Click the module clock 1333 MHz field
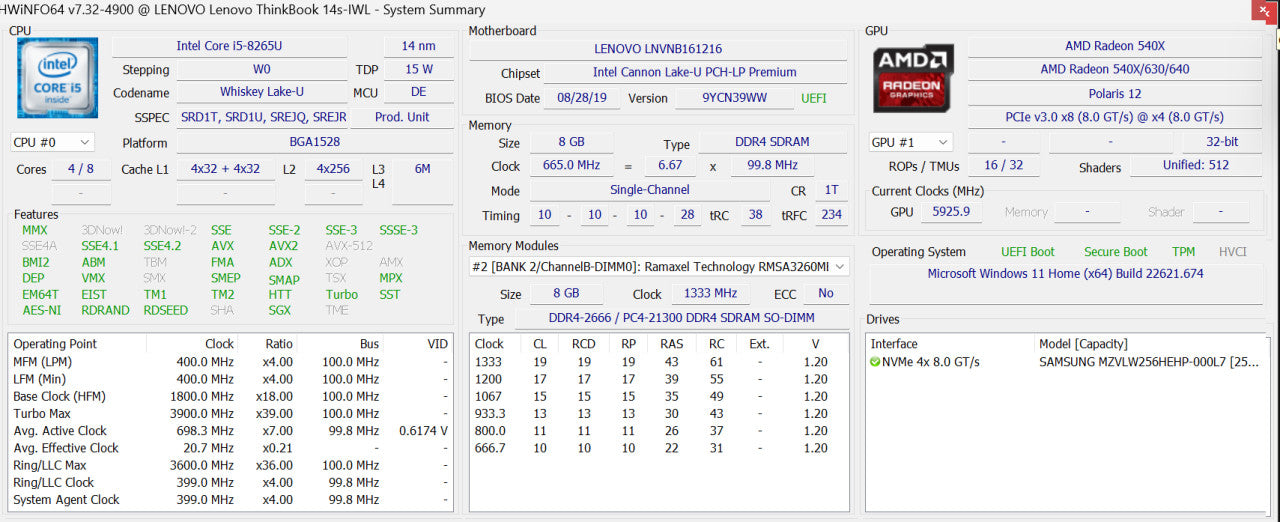 coord(710,293)
